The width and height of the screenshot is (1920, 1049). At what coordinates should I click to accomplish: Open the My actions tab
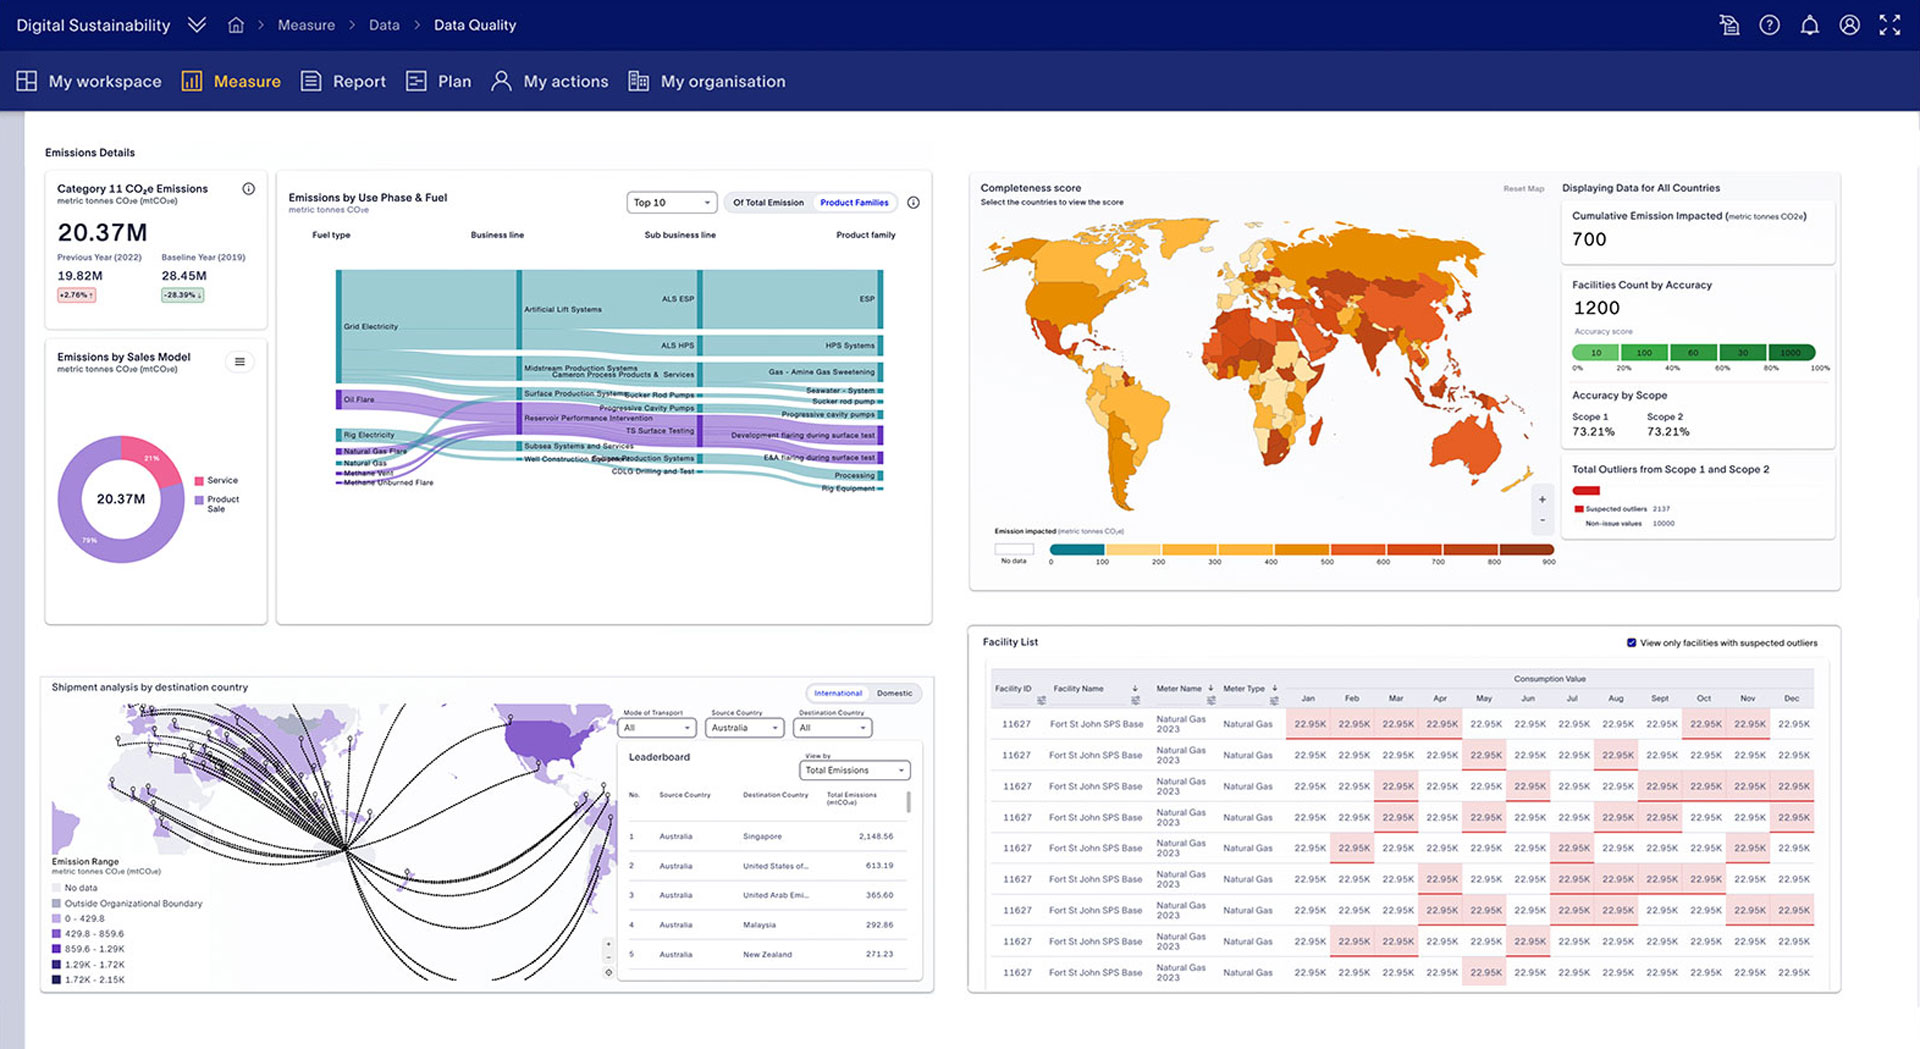[549, 81]
